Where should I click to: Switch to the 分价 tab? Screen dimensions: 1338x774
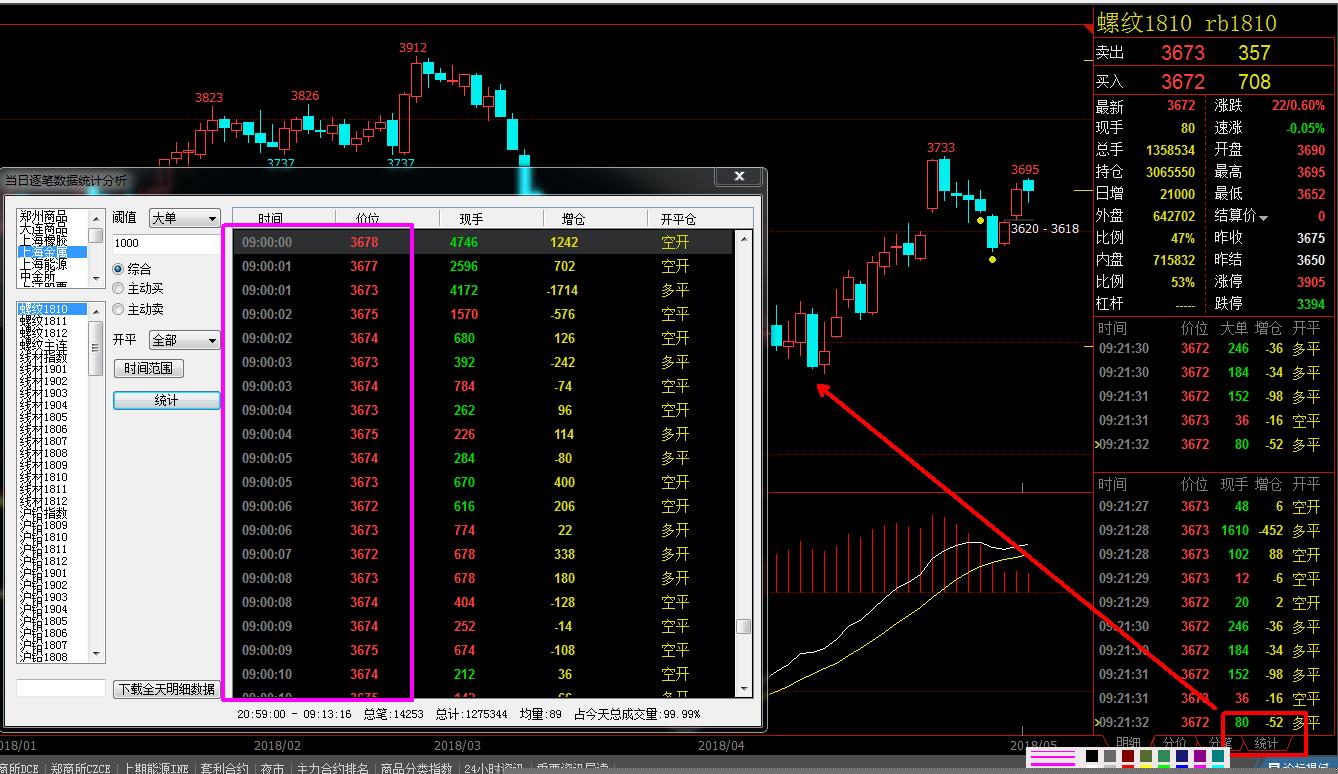pyautogui.click(x=1175, y=744)
